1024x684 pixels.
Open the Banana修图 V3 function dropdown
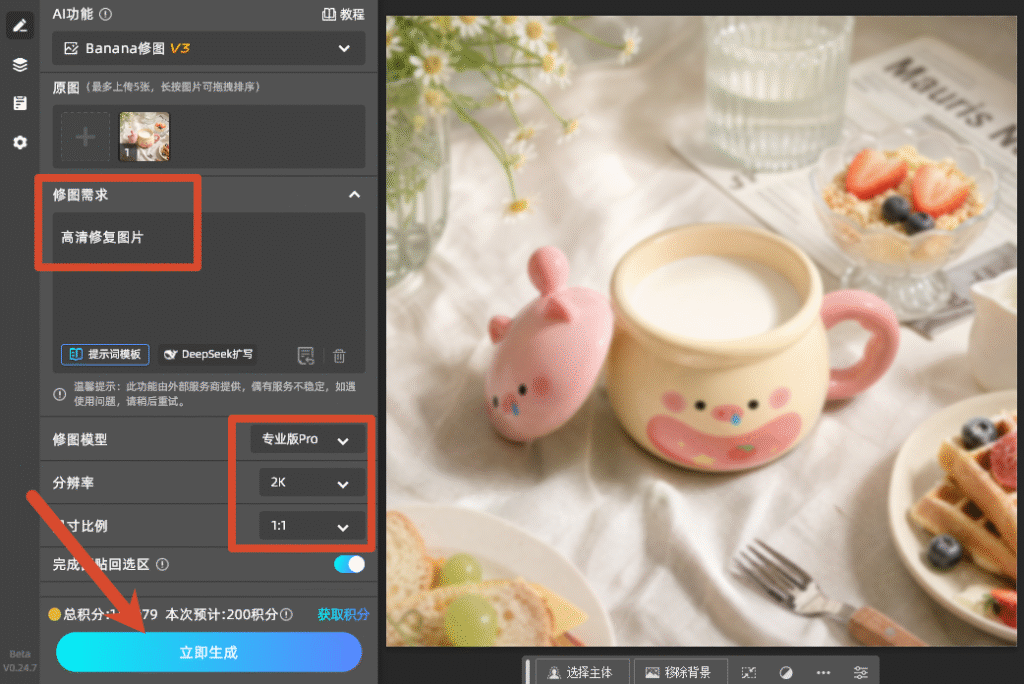pyautogui.click(x=208, y=48)
